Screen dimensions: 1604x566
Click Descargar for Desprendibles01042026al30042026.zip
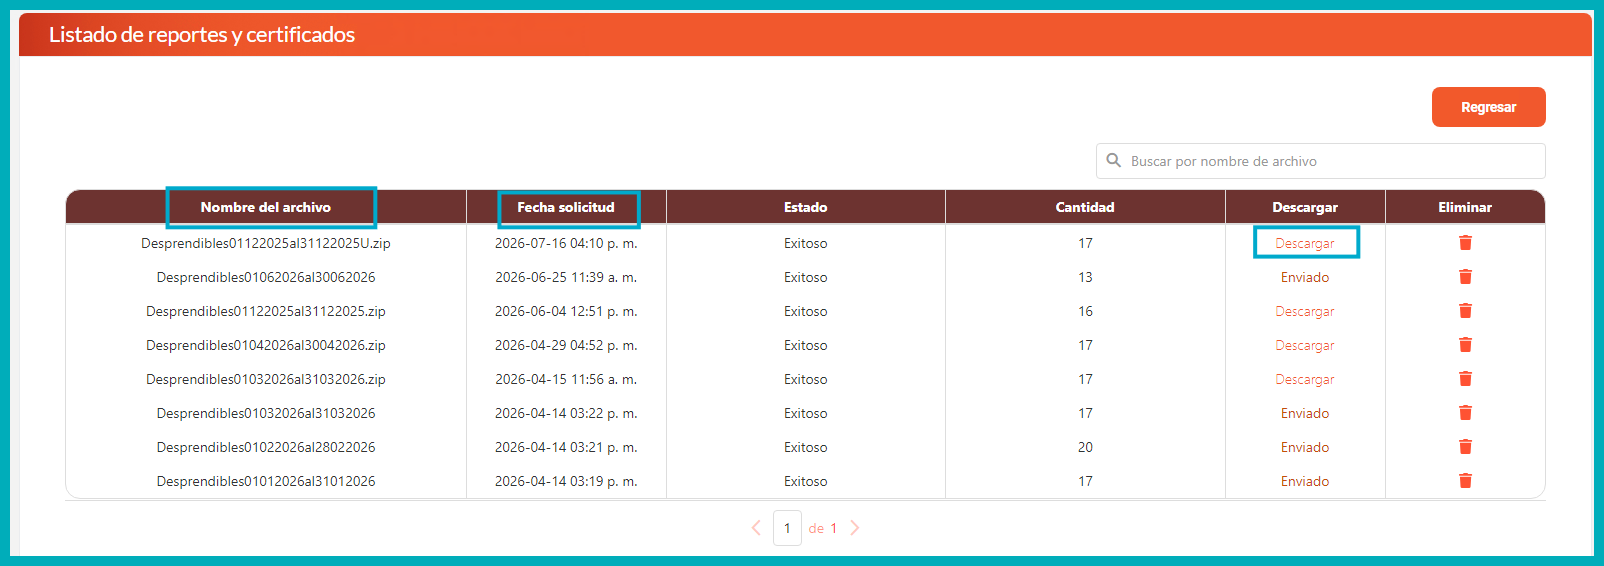pyautogui.click(x=1305, y=345)
